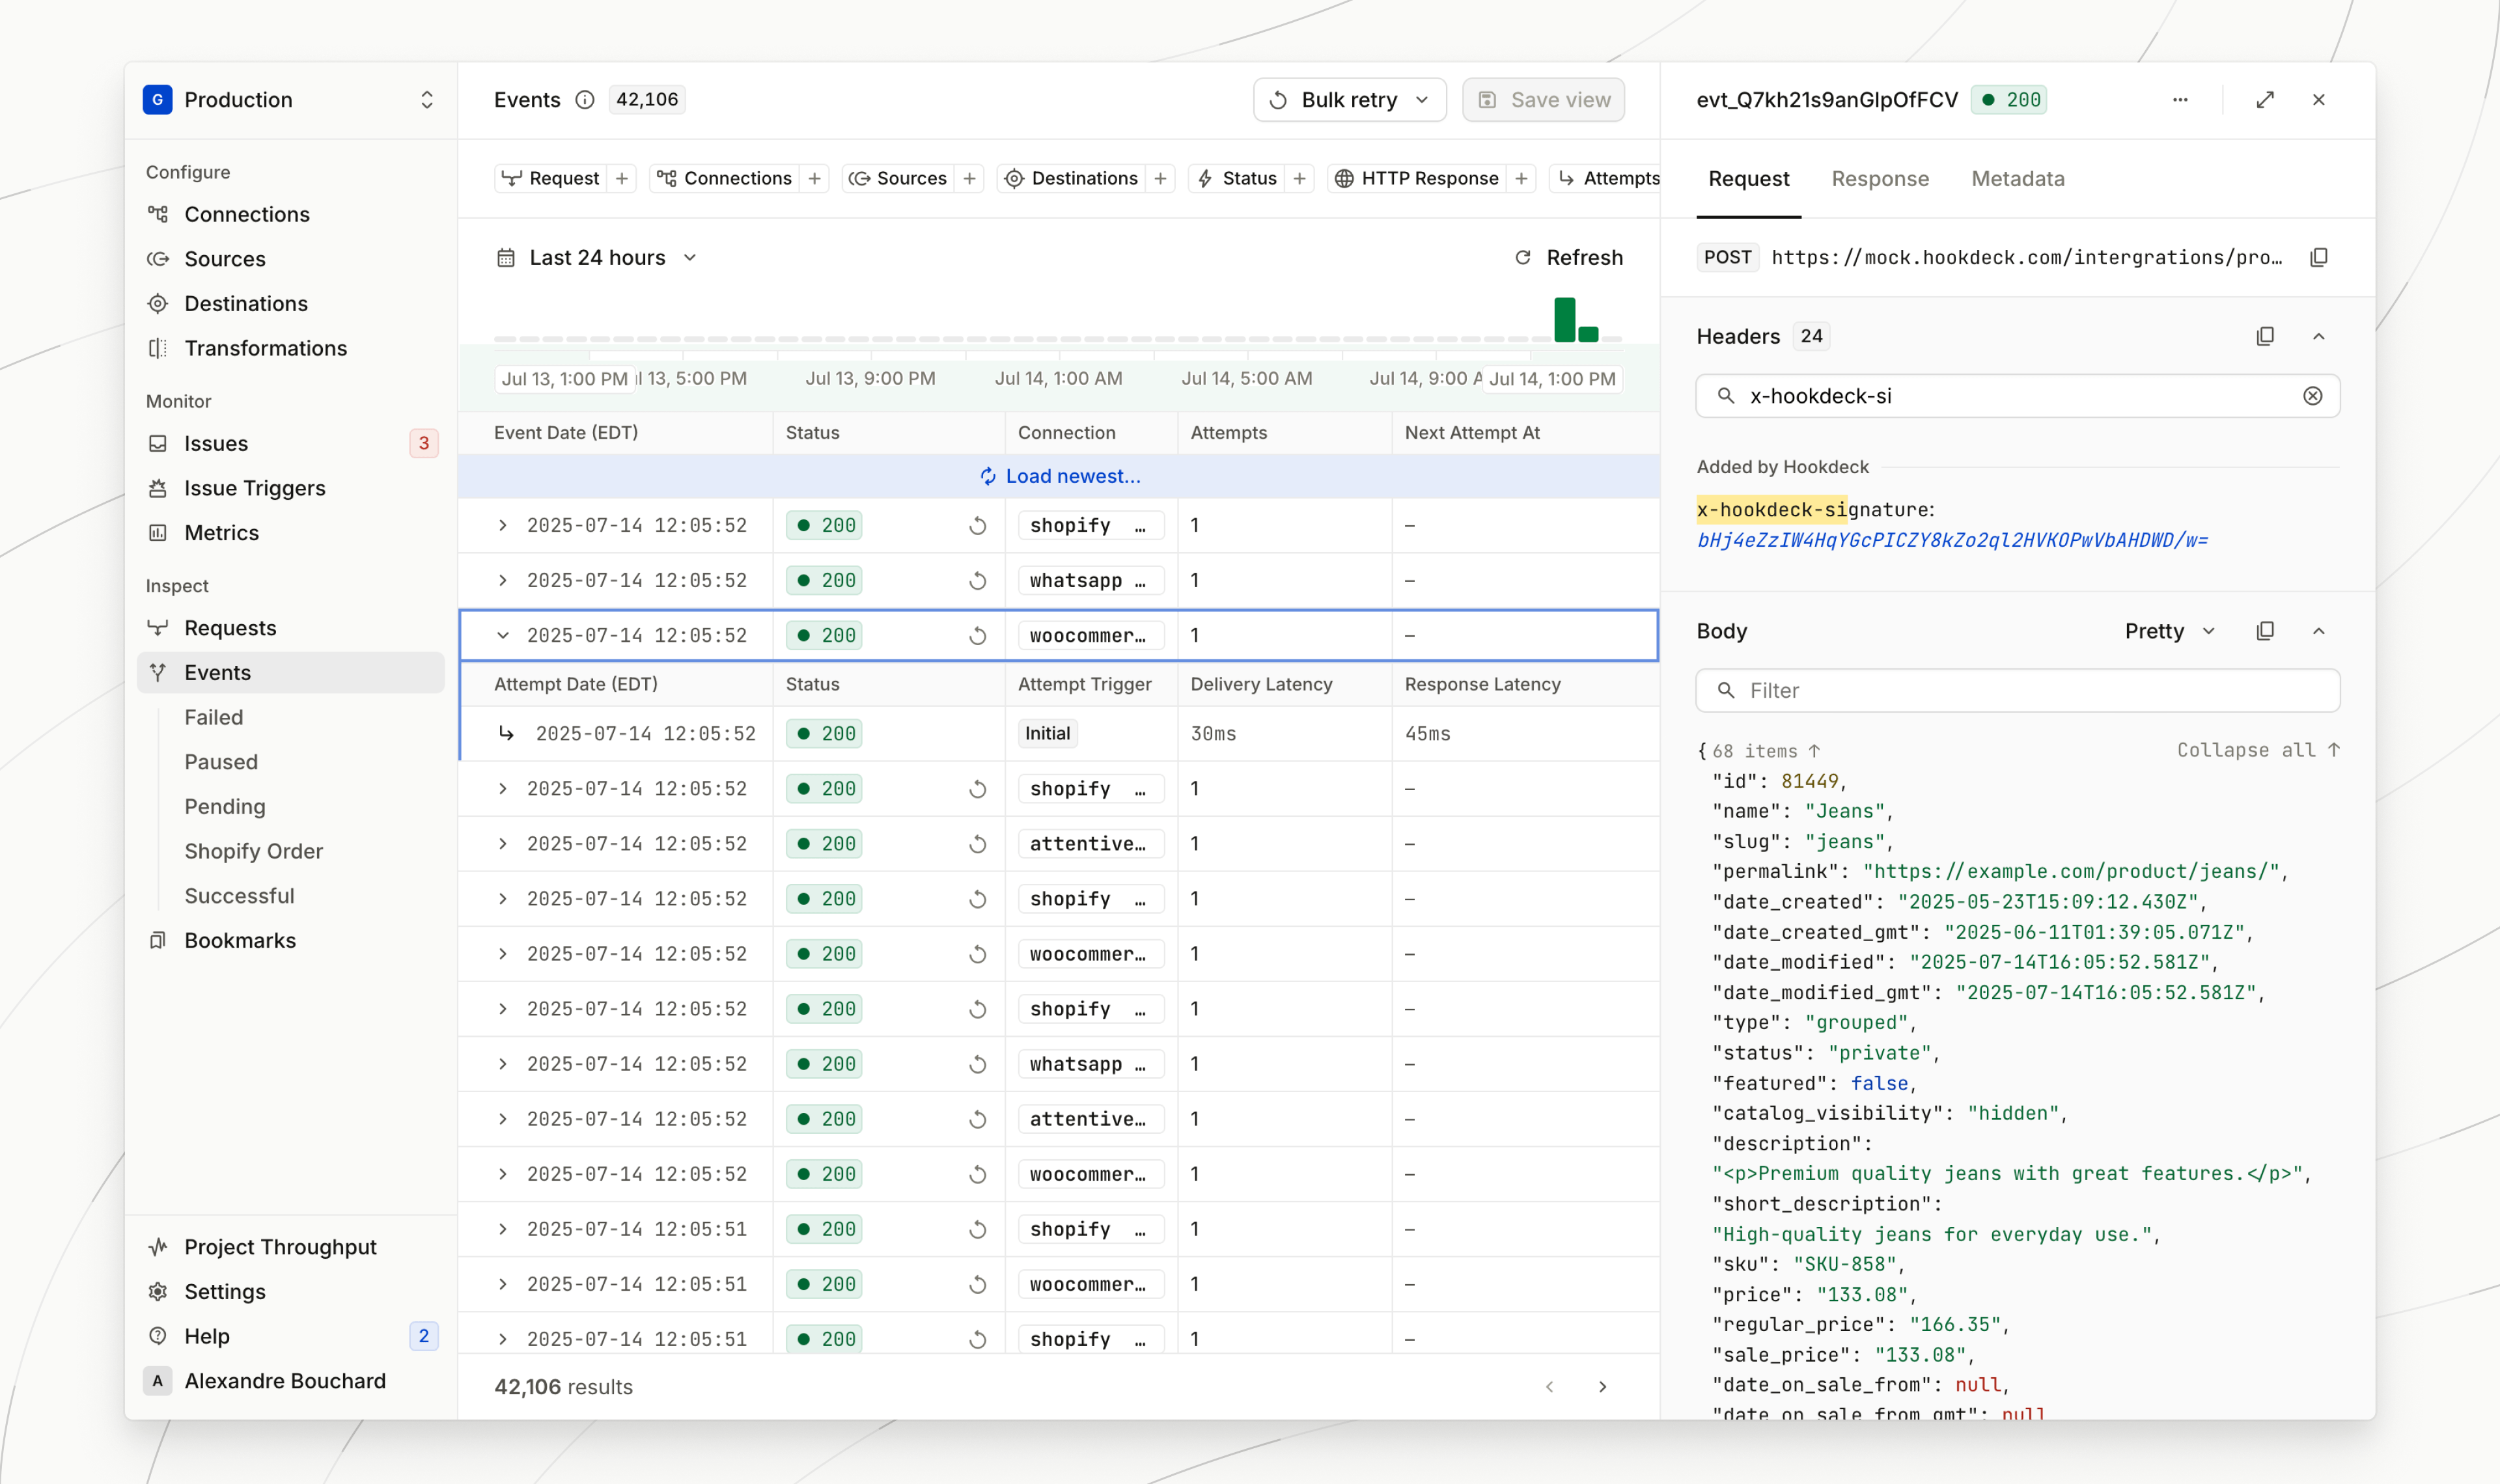The width and height of the screenshot is (2500, 1484).
Task: Open the Last 24 hours dropdown
Action: [598, 258]
